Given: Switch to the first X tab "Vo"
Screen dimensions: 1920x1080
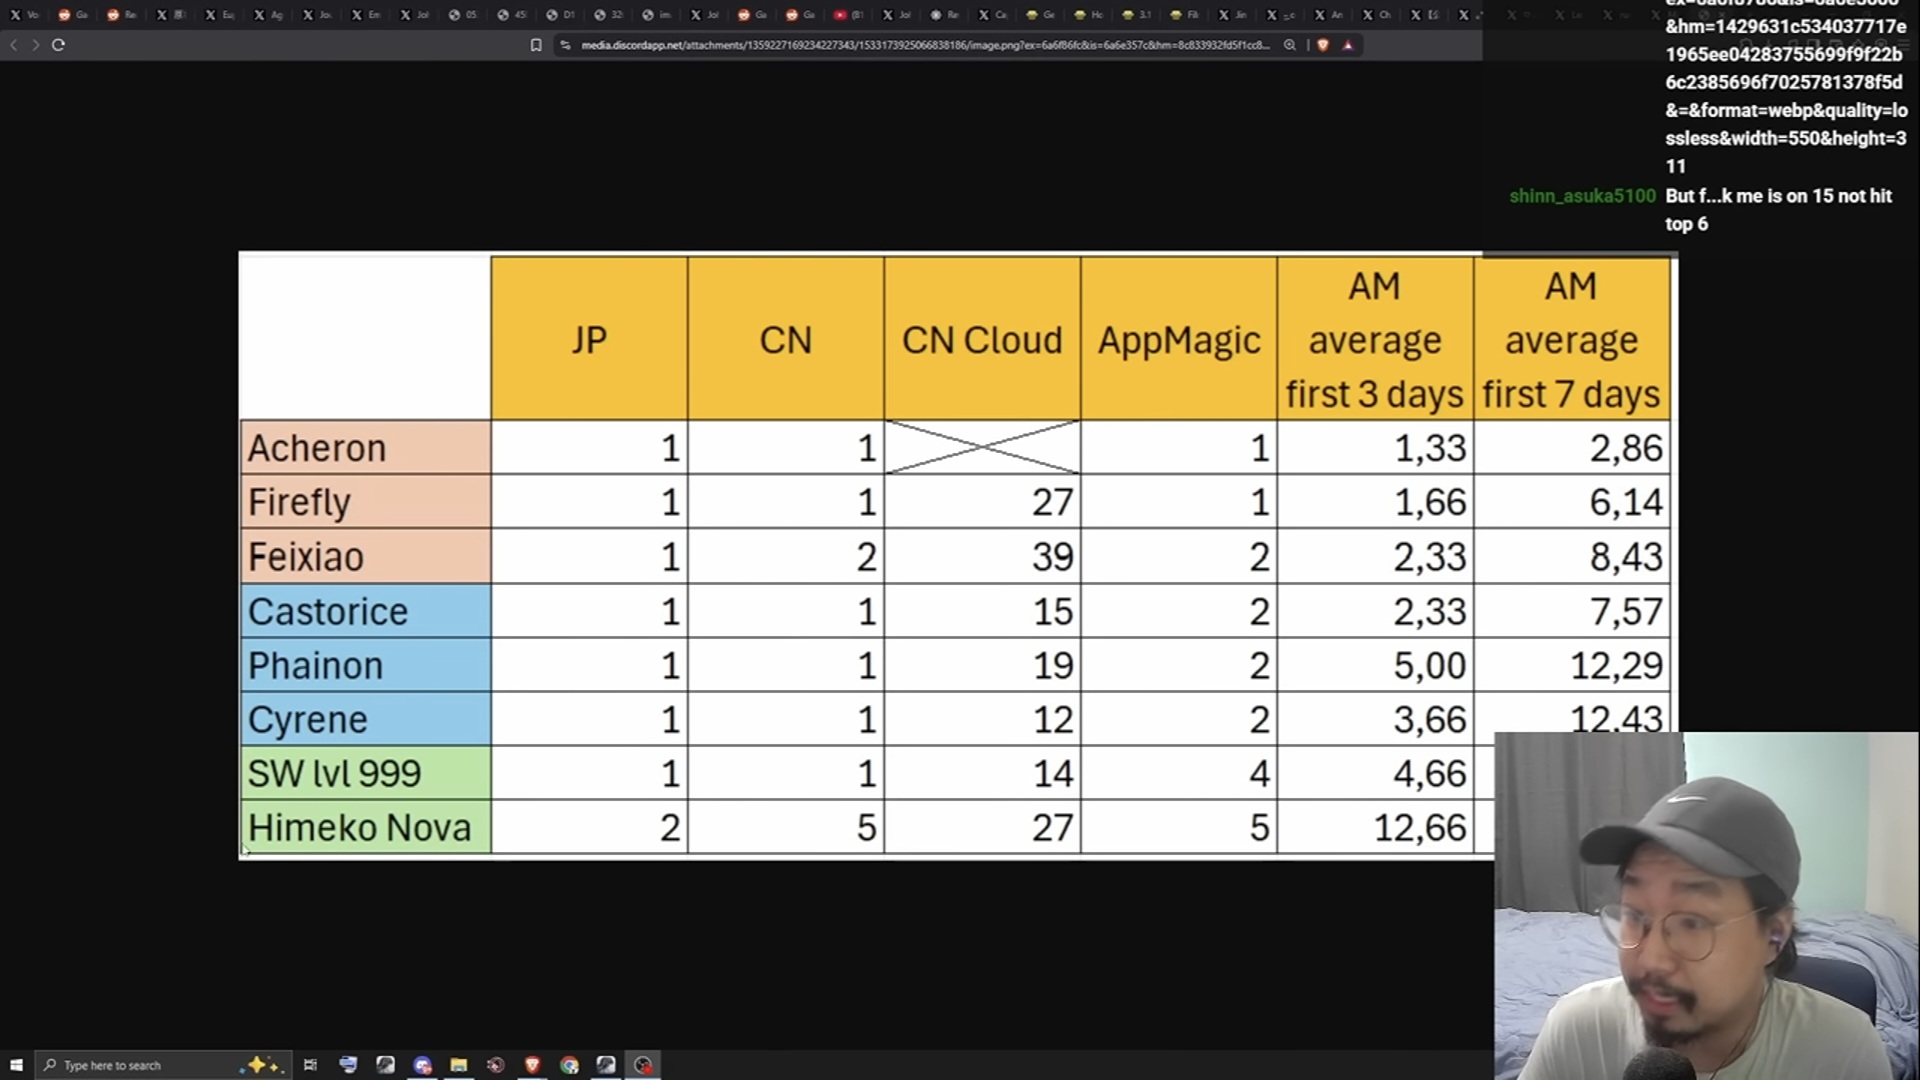Looking at the screenshot, I should click(x=25, y=15).
